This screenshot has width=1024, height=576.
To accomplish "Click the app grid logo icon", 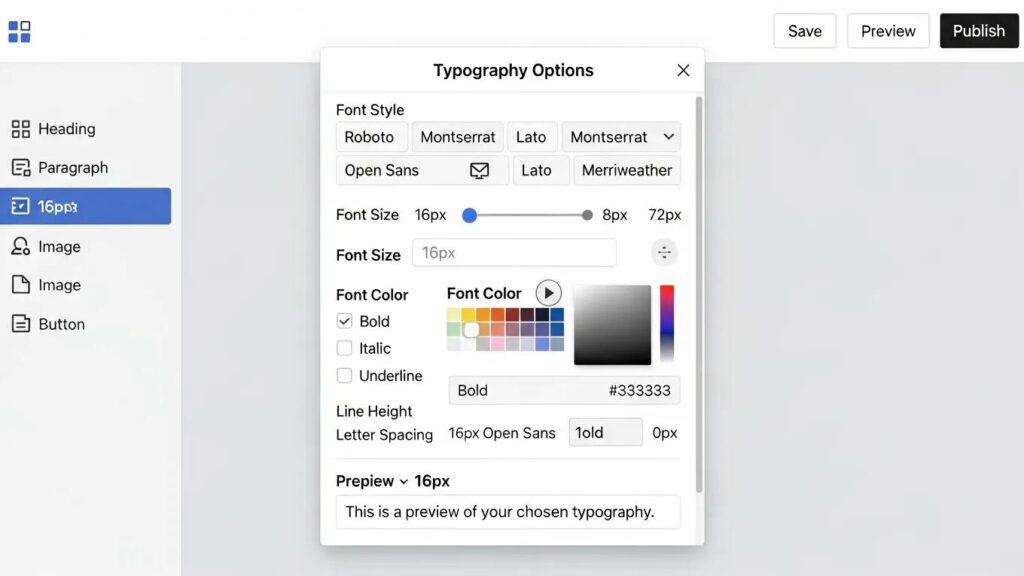I will pyautogui.click(x=19, y=31).
